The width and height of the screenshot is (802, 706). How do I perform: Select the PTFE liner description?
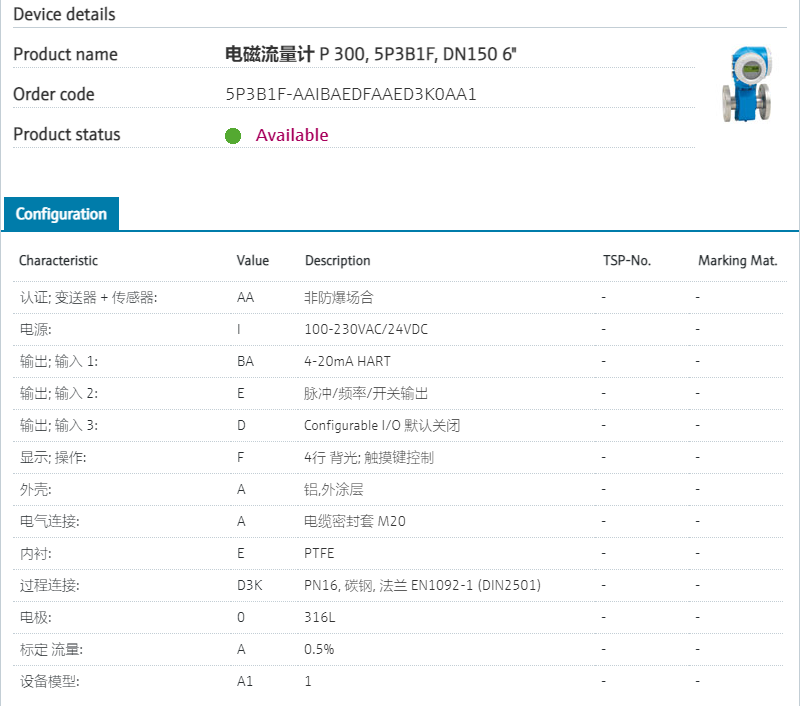coord(319,554)
